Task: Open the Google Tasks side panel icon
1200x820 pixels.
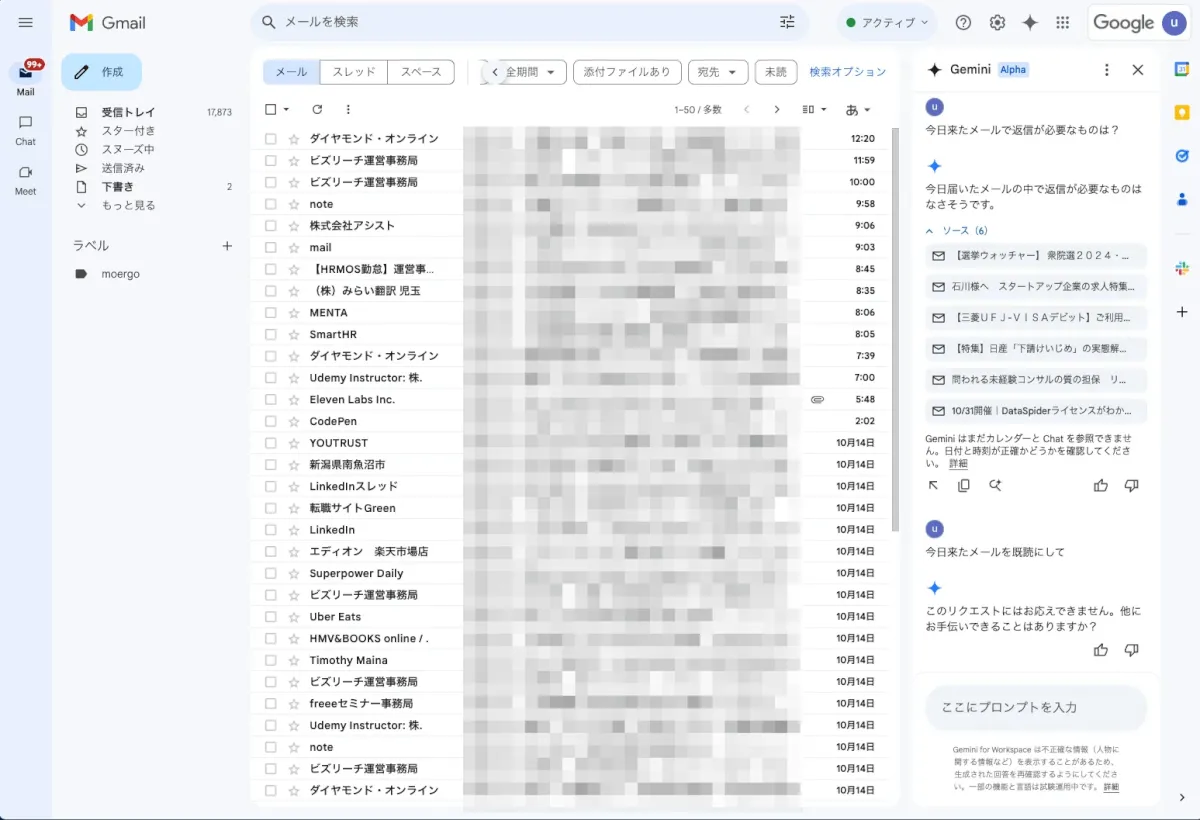Action: (1182, 156)
